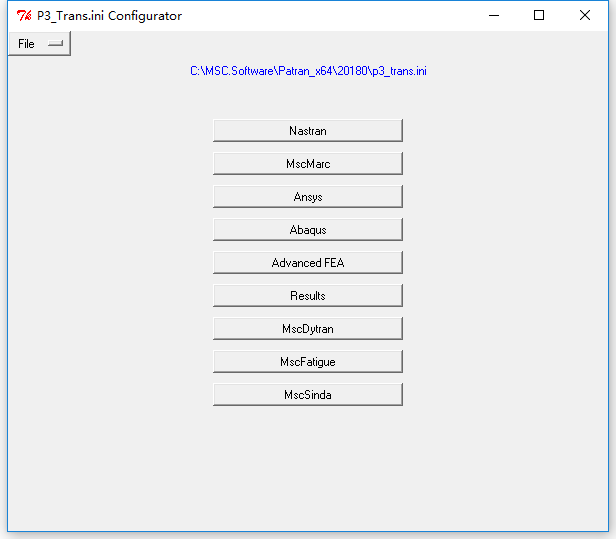Maximize the Configurator window

pyautogui.click(x=539, y=16)
